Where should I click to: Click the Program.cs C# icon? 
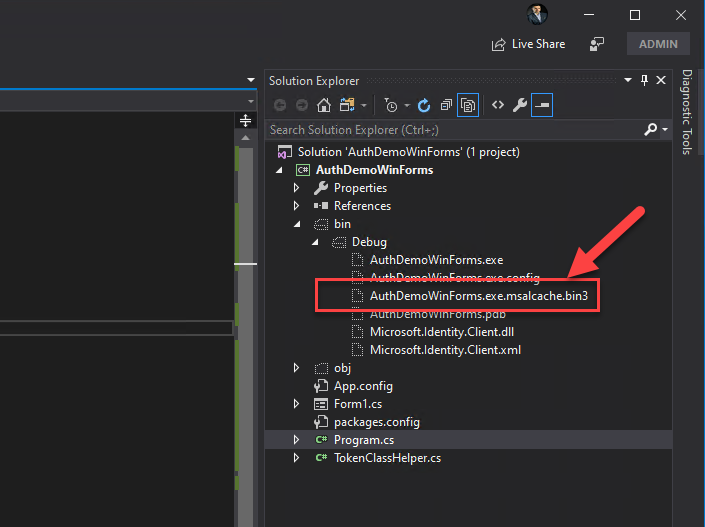coord(321,440)
